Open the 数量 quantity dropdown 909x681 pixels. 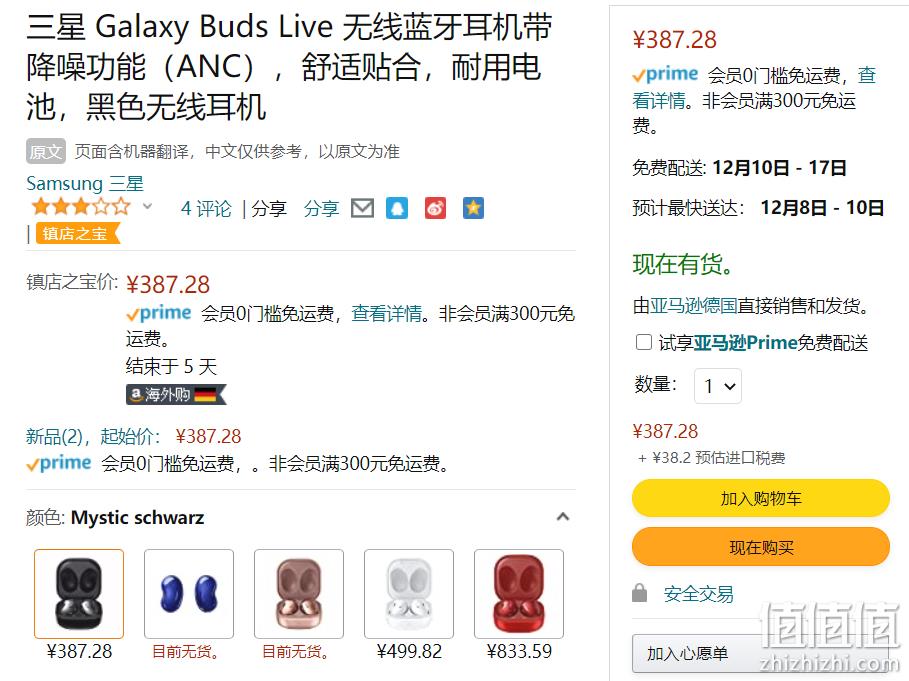tap(718, 385)
